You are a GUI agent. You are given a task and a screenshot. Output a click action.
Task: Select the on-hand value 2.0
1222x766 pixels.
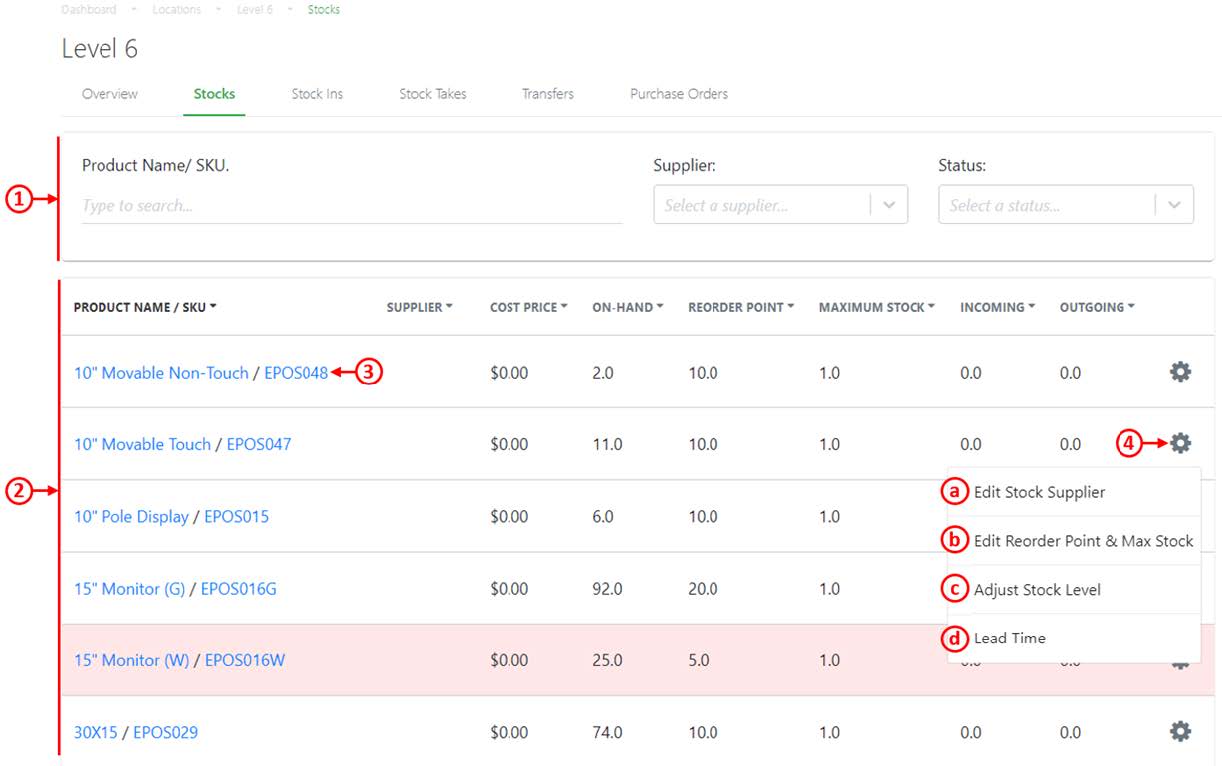pyautogui.click(x=603, y=373)
